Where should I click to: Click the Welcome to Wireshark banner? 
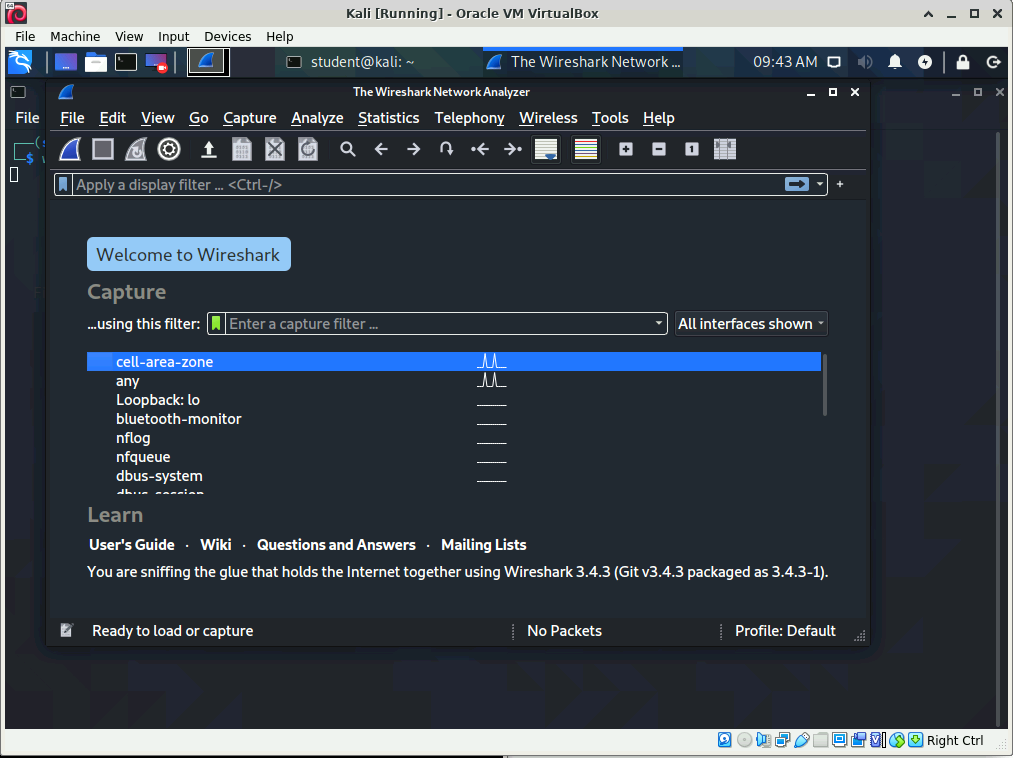[x=189, y=254]
